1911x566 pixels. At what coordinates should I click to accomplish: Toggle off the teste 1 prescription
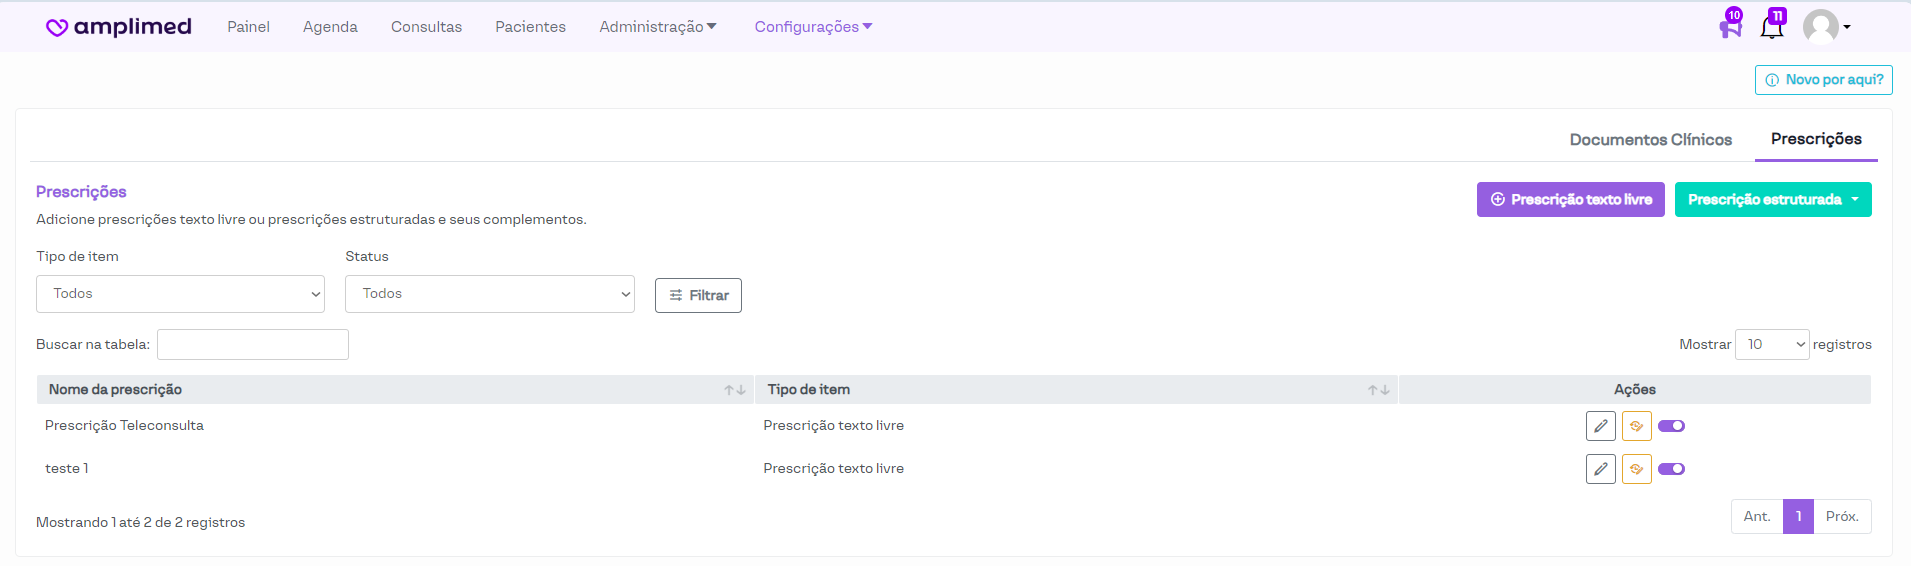click(1671, 469)
